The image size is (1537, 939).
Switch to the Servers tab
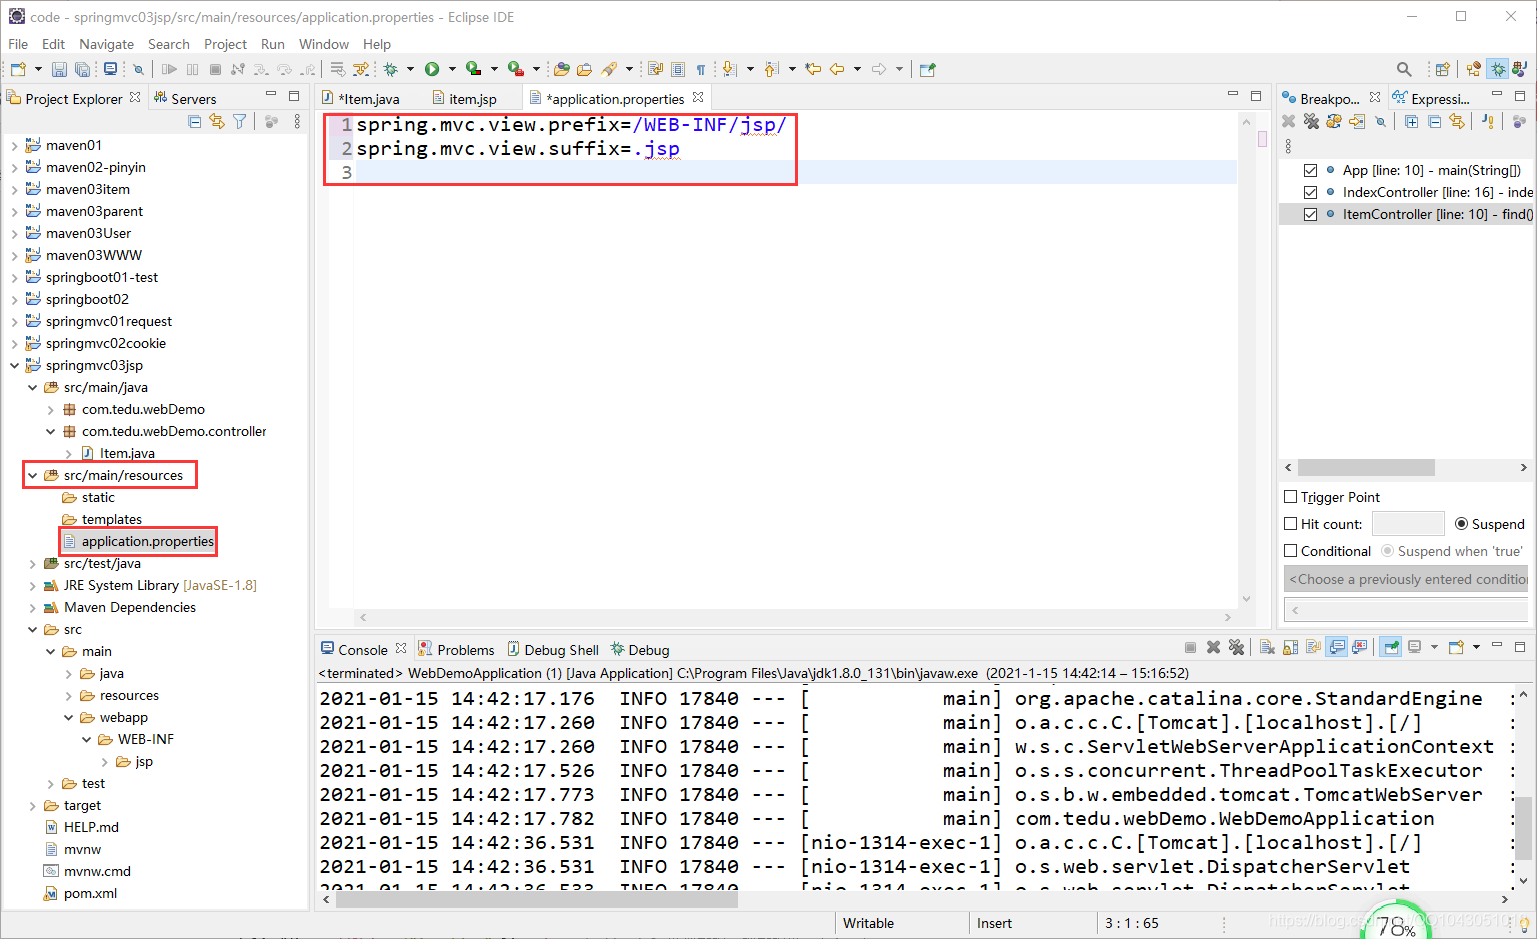tap(185, 98)
